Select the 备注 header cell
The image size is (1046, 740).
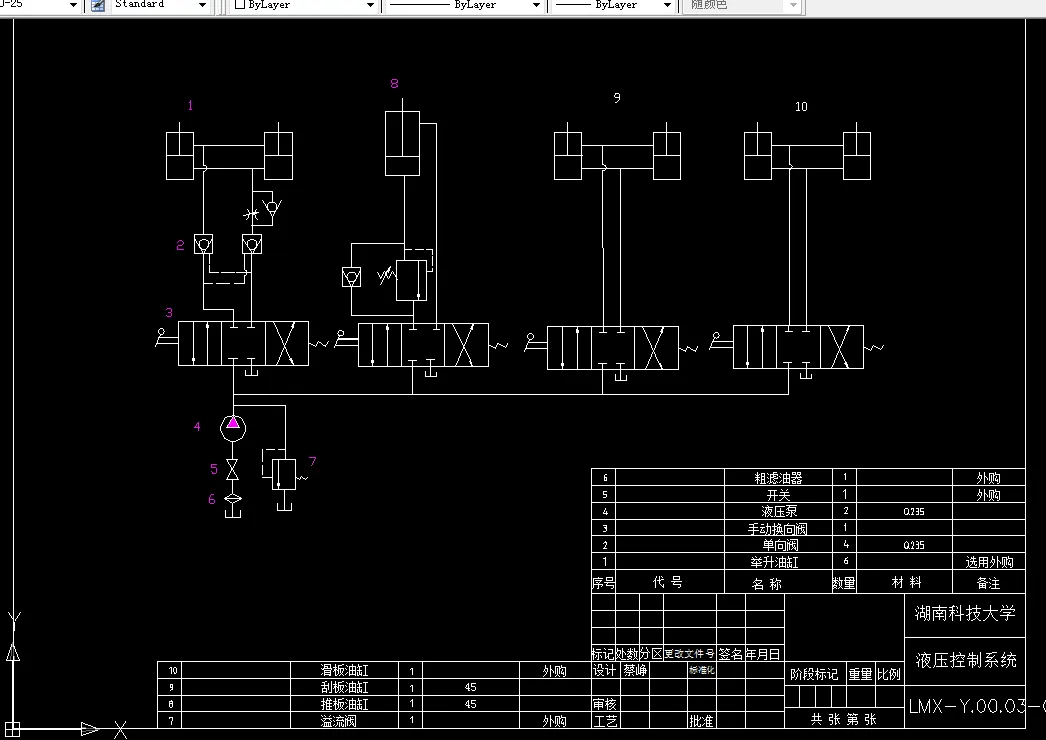[989, 583]
